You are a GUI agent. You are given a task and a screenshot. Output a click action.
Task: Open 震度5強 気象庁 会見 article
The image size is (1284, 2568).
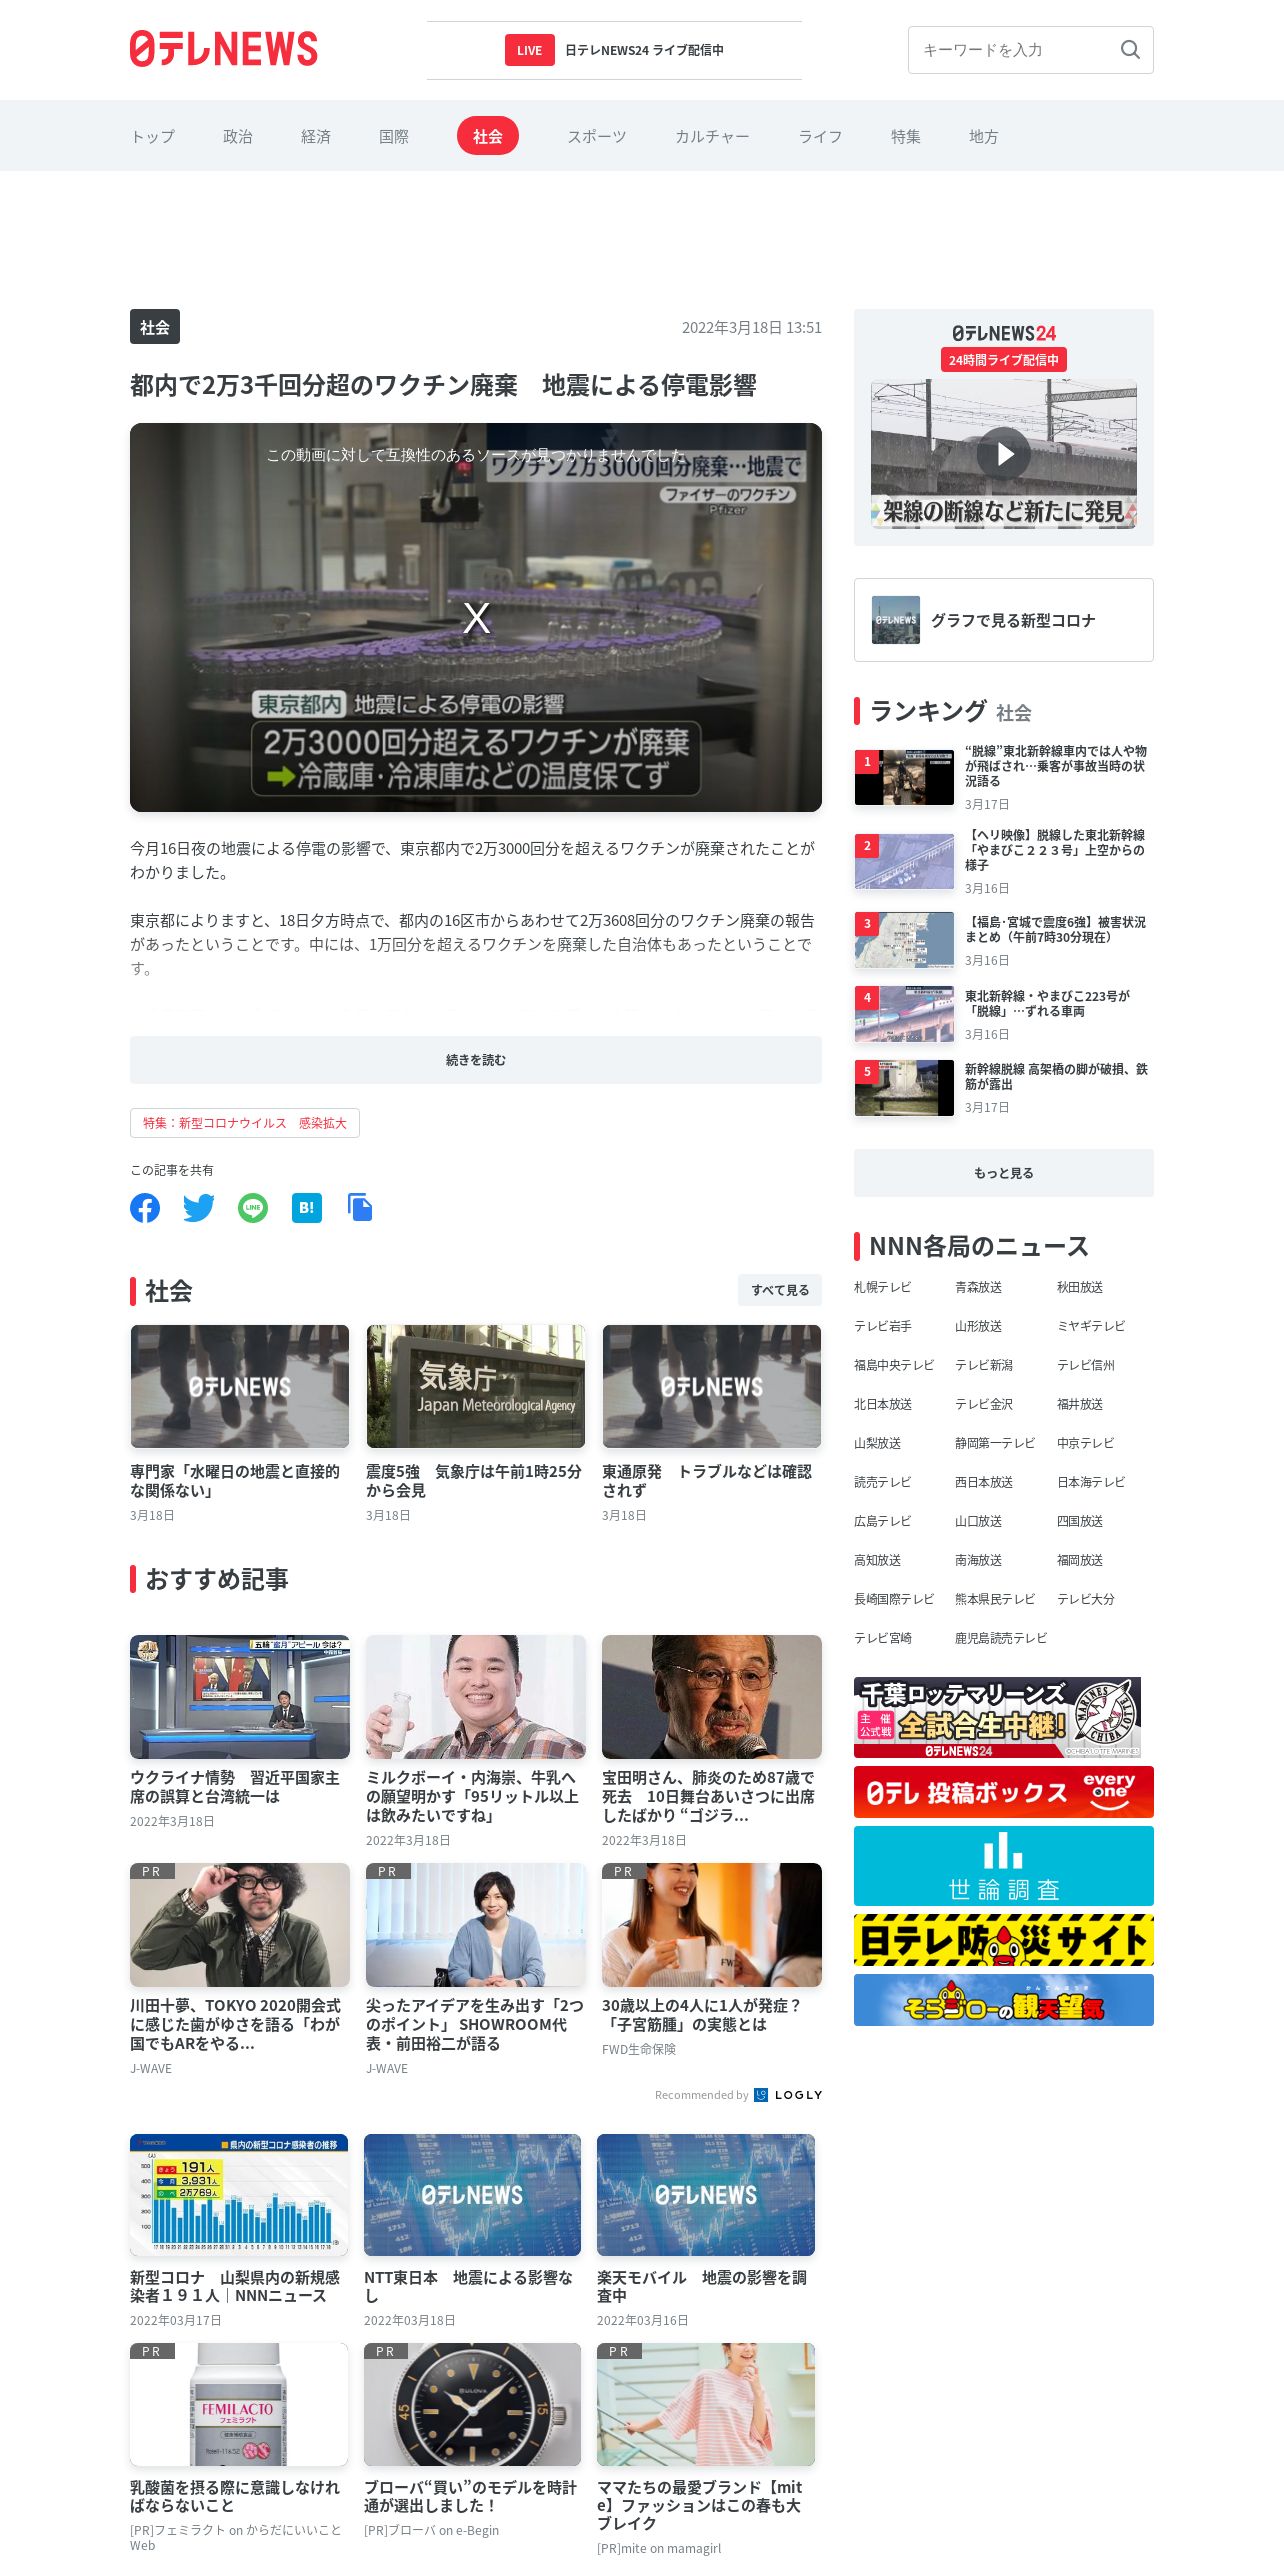tap(476, 1424)
